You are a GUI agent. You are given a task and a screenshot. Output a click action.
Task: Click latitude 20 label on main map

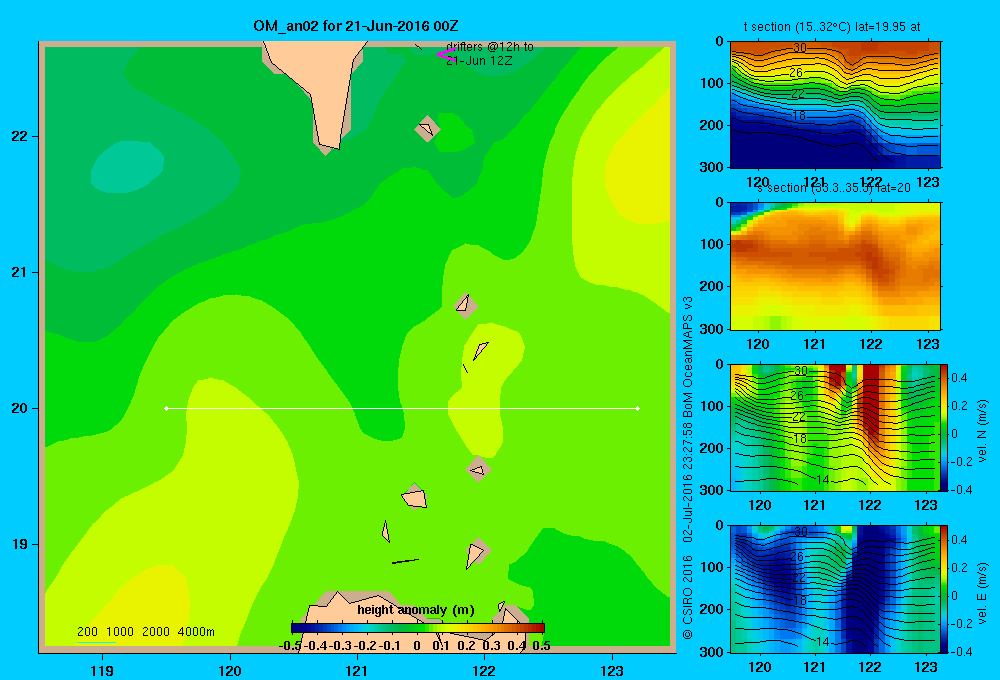click(x=20, y=408)
